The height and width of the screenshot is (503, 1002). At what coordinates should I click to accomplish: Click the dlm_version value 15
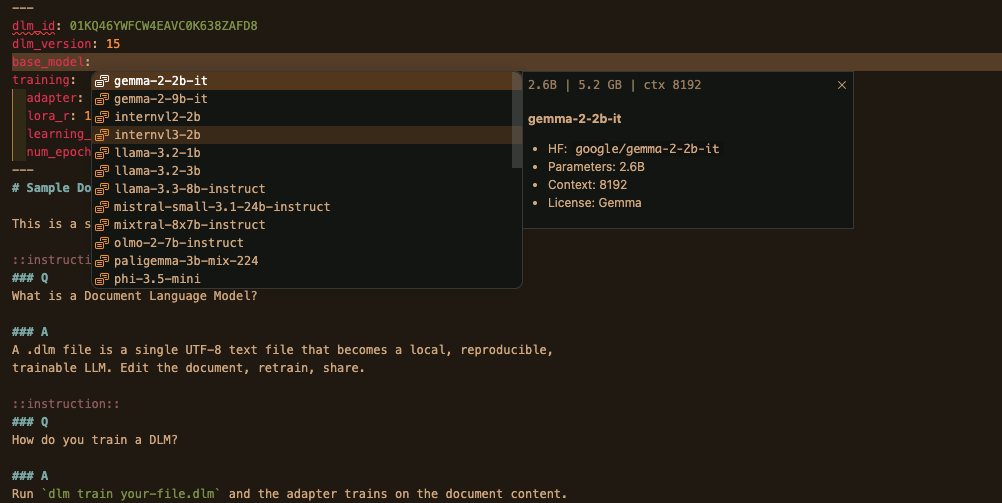(113, 44)
